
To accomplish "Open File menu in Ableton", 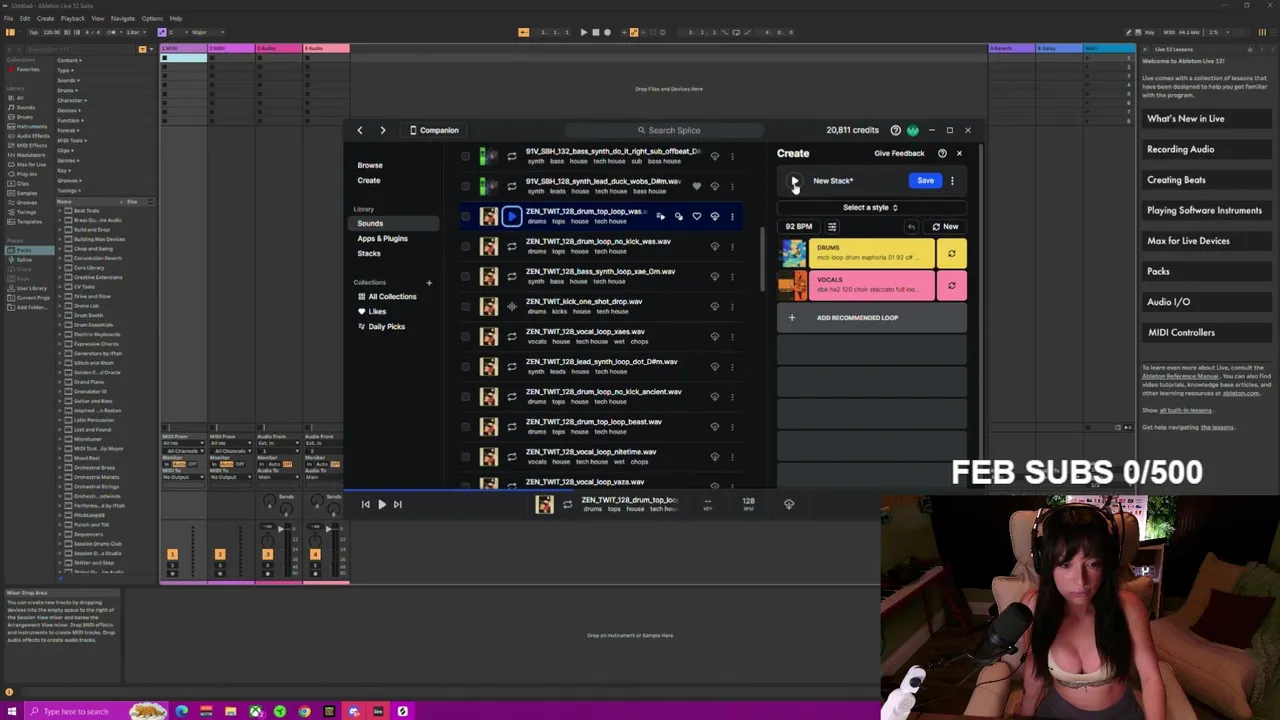I will [9, 18].
